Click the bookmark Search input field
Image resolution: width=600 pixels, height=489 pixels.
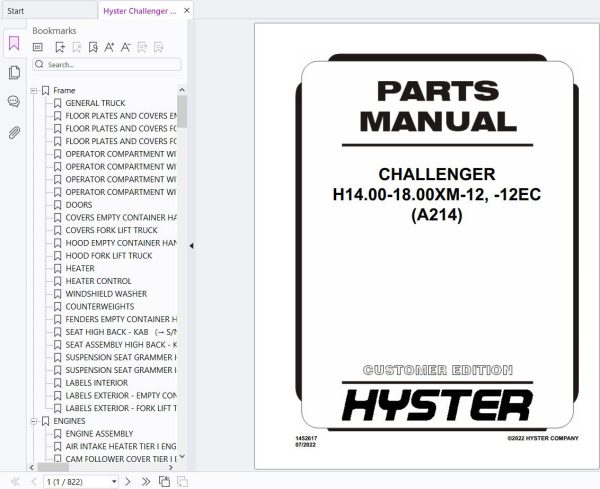coord(107,64)
